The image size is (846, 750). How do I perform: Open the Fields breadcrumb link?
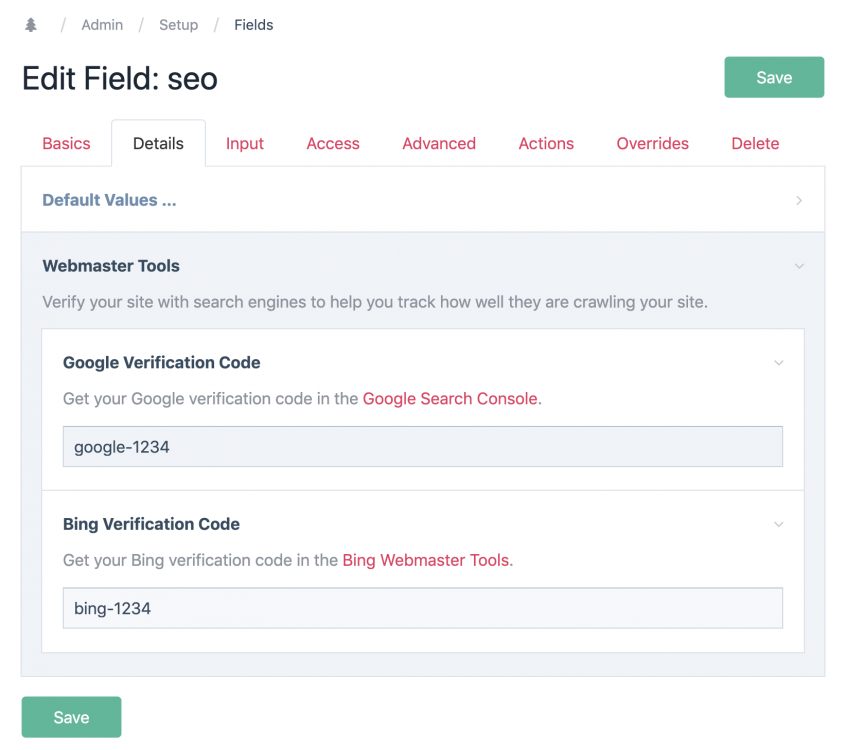click(x=253, y=24)
